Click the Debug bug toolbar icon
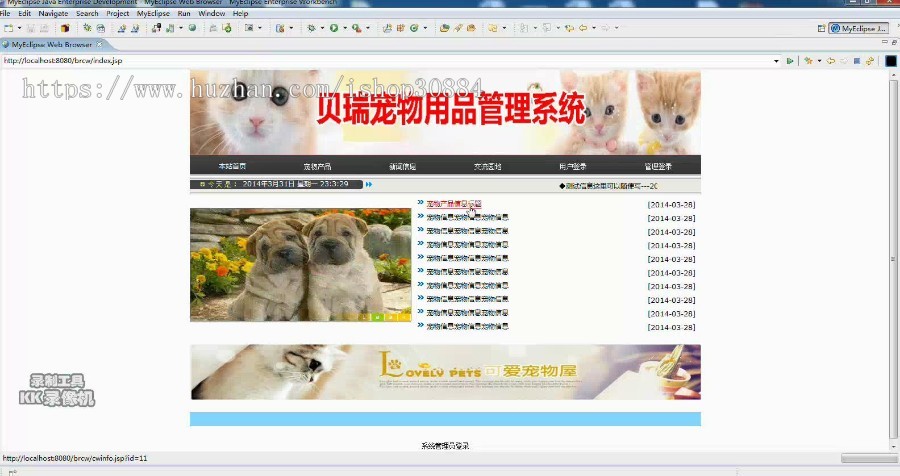900x476 pixels. [311, 28]
